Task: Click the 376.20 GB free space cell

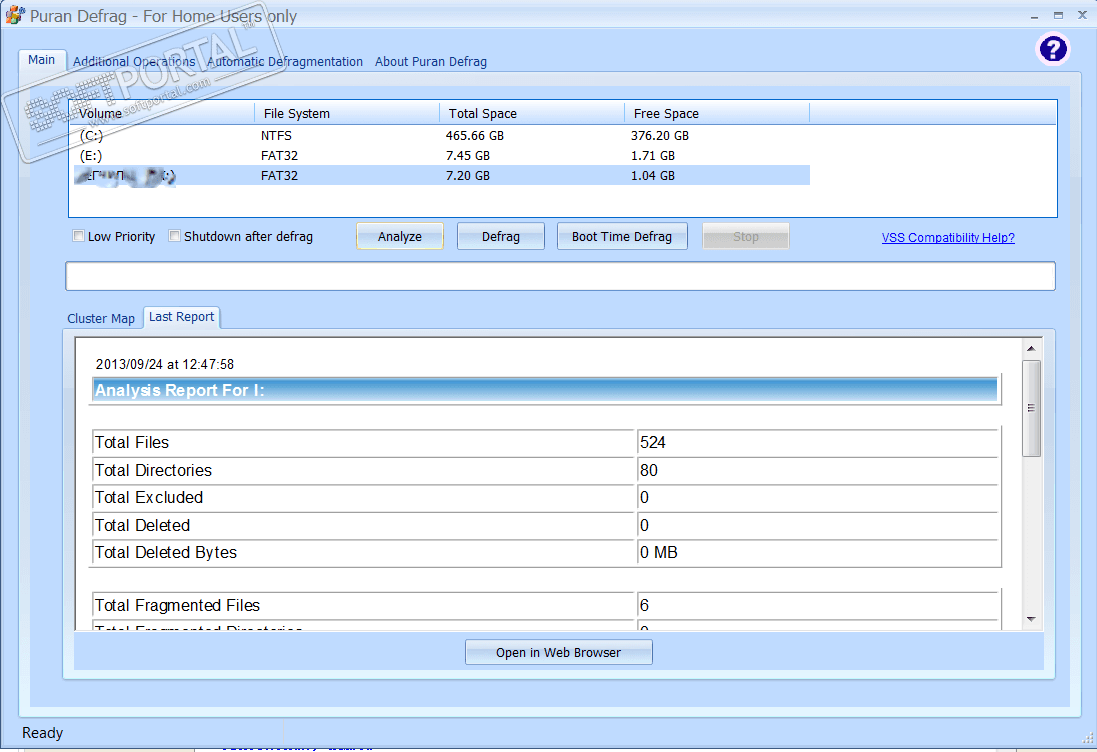Action: point(660,136)
